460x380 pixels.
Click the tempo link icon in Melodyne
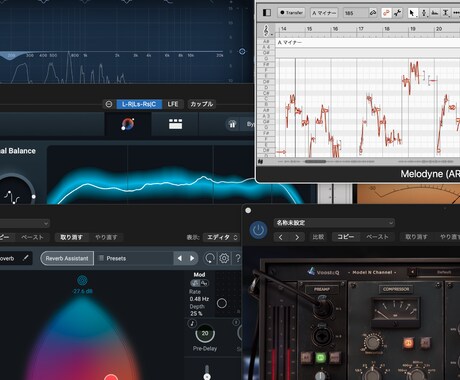[x=373, y=13]
